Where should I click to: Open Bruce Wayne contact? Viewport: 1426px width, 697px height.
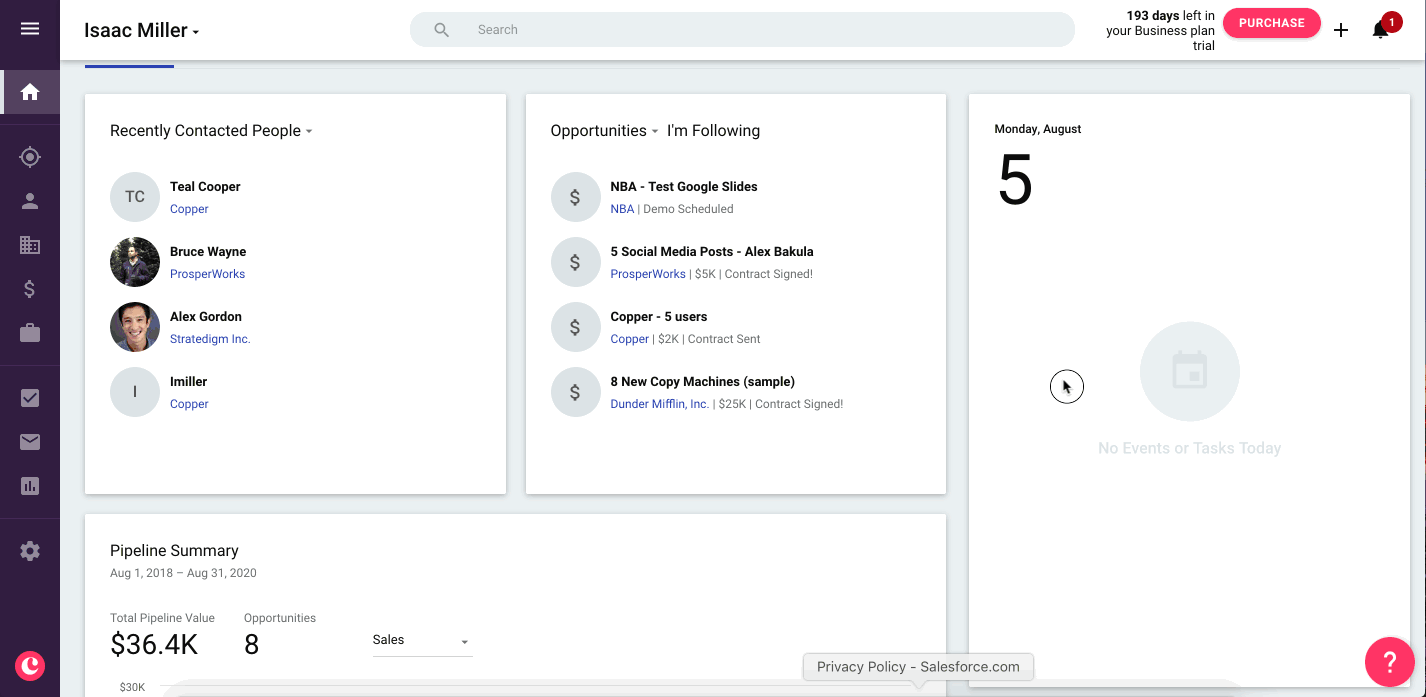click(208, 252)
